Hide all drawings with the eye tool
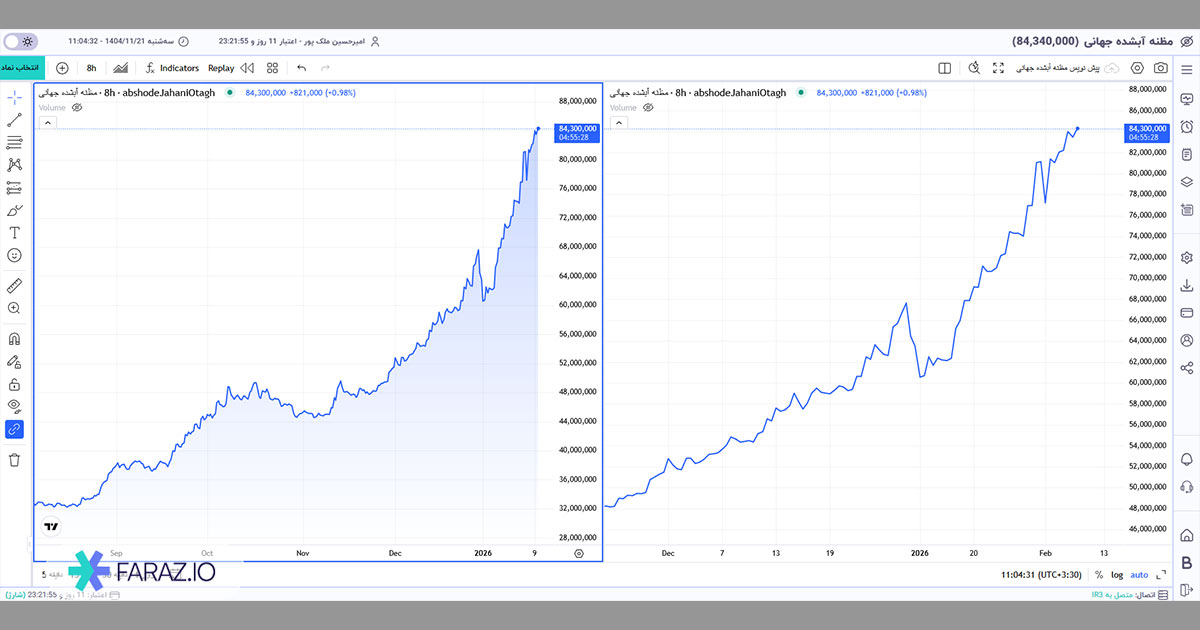1200x630 pixels. click(14, 406)
